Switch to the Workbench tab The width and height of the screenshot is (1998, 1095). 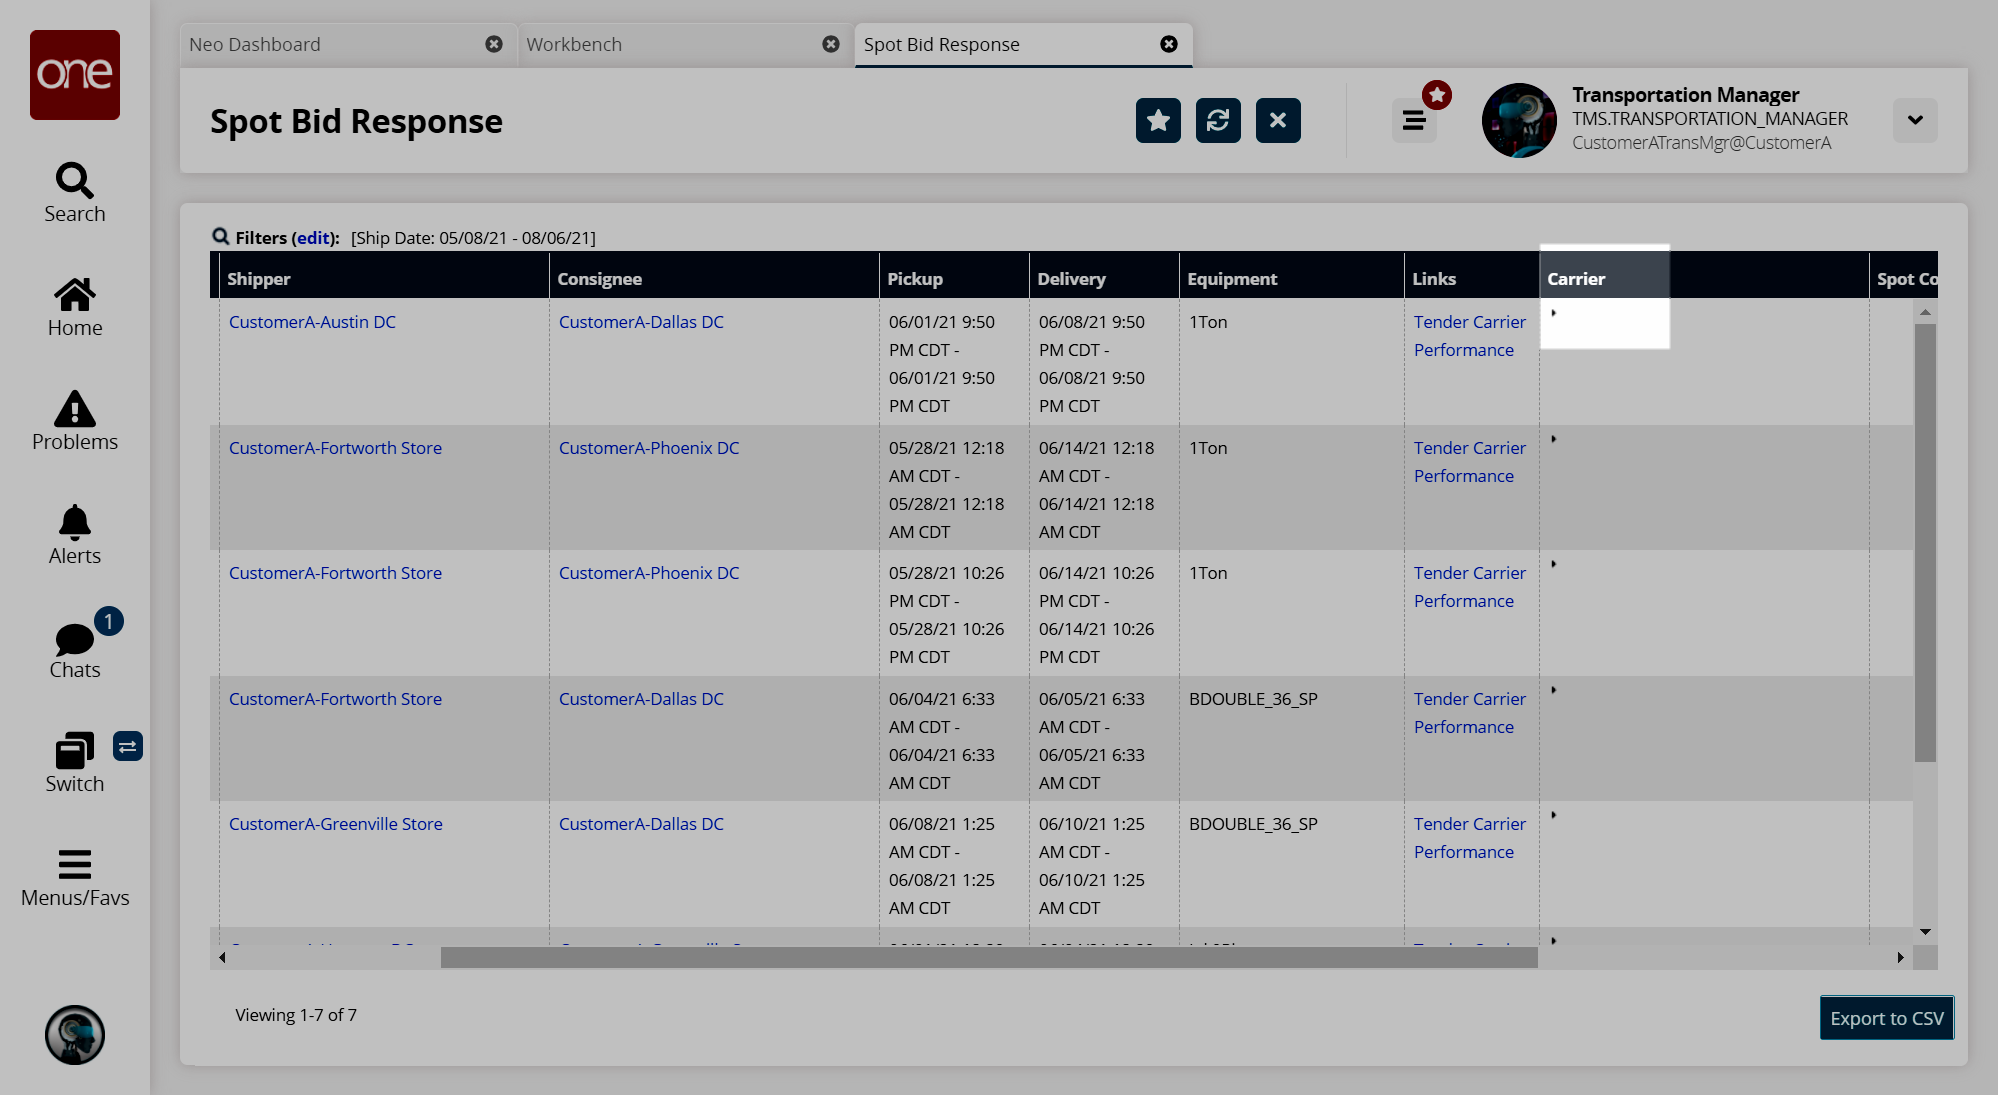click(x=574, y=45)
